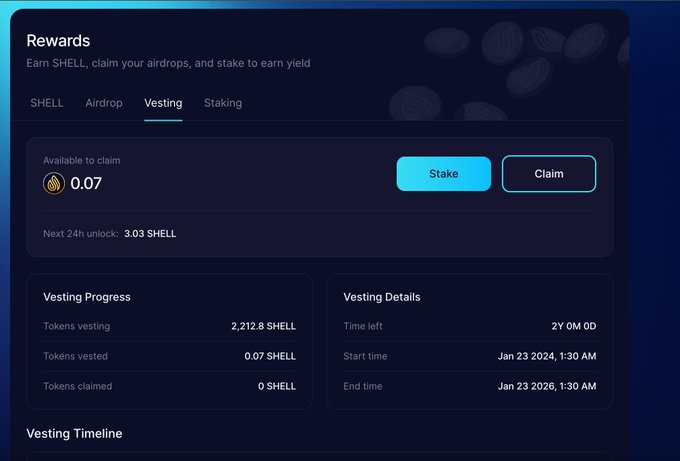This screenshot has width=680, height=461.
Task: Click the 'Tokens vested' label
Action: pos(75,356)
